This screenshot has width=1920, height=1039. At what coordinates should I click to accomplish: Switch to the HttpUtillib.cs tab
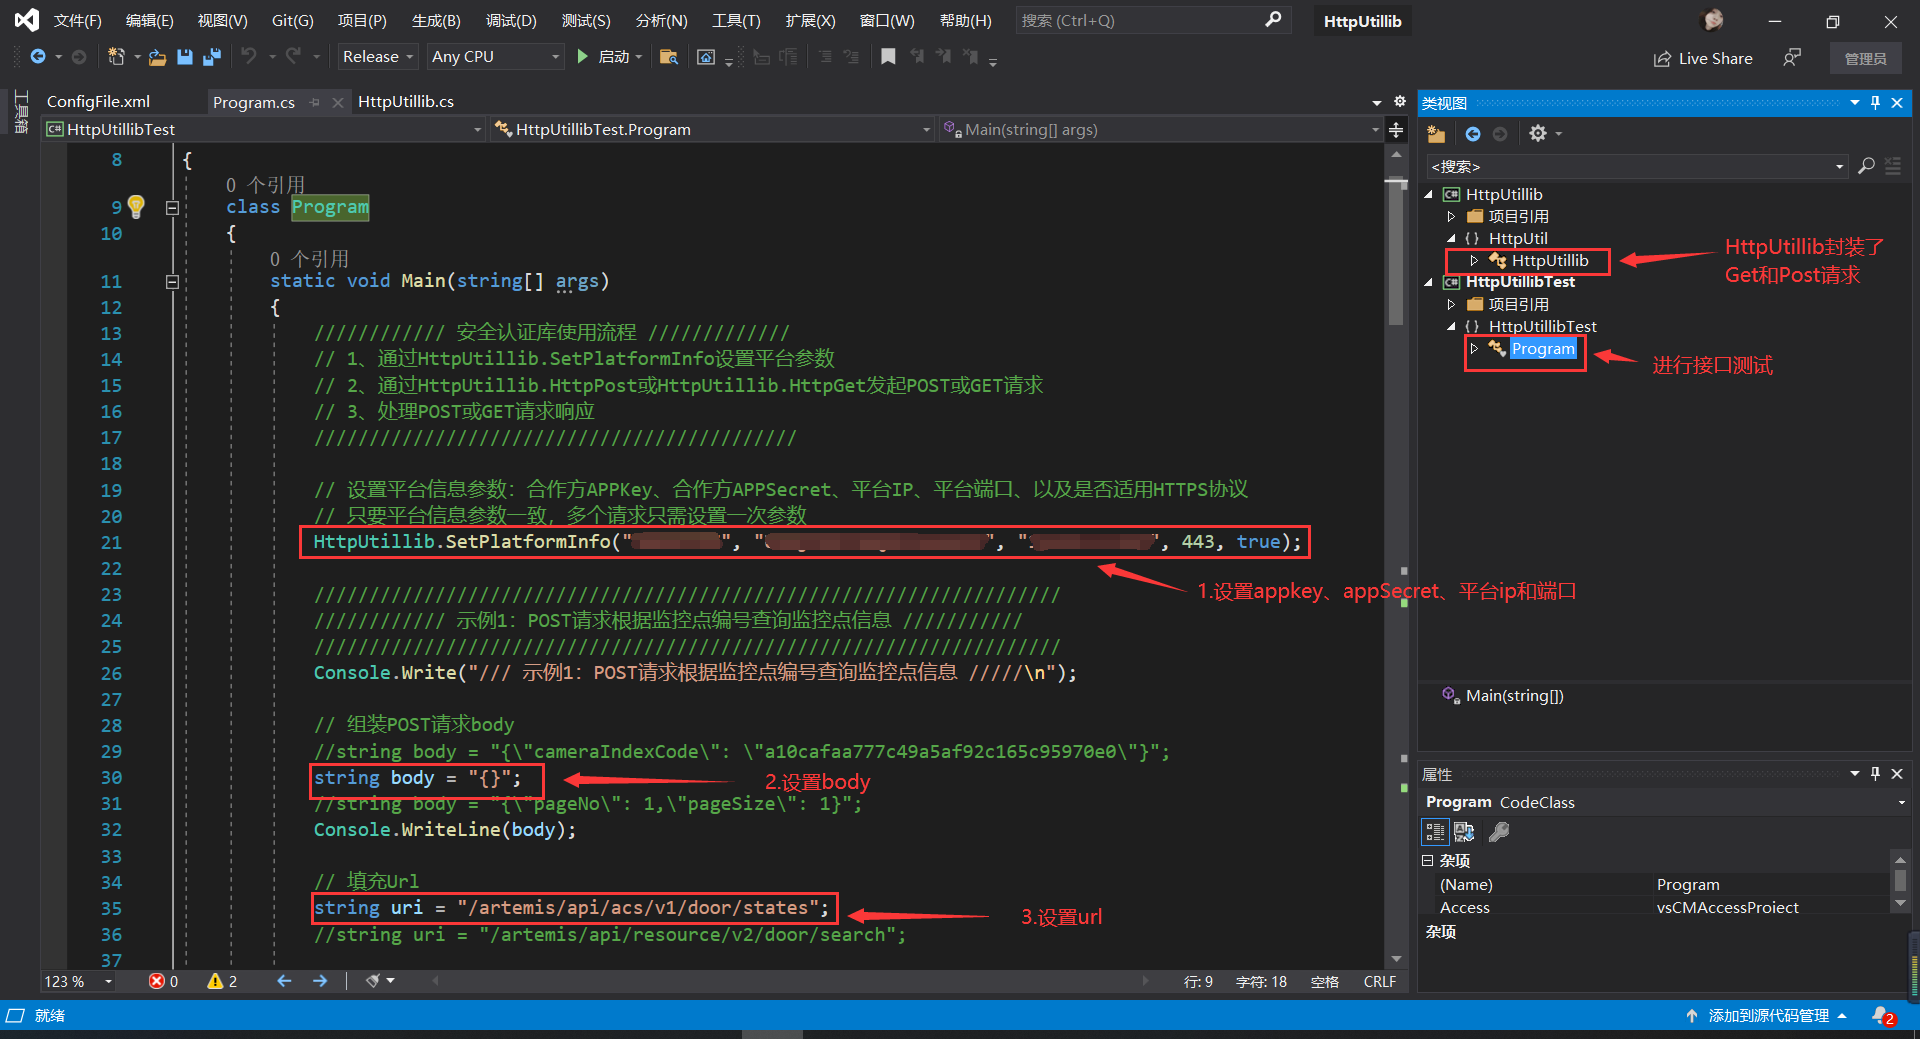click(406, 101)
